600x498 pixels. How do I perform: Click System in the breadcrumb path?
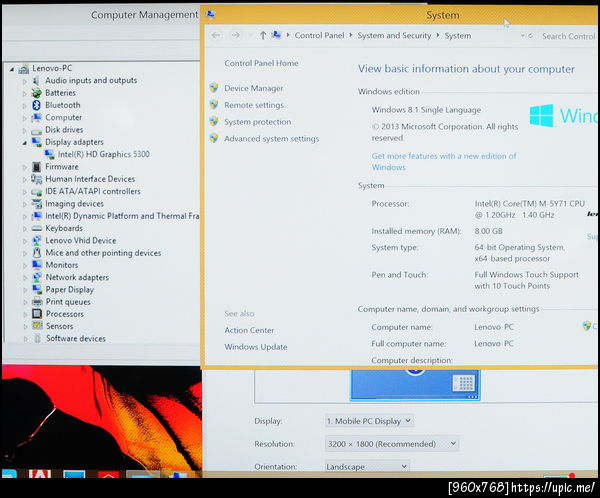pos(458,36)
